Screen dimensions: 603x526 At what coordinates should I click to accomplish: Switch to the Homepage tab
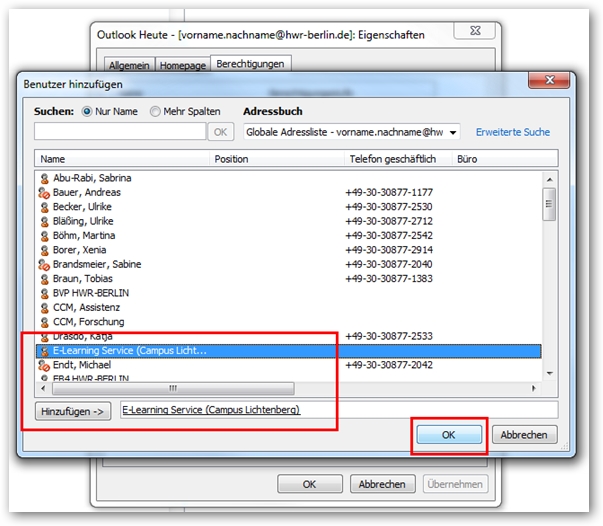183,65
